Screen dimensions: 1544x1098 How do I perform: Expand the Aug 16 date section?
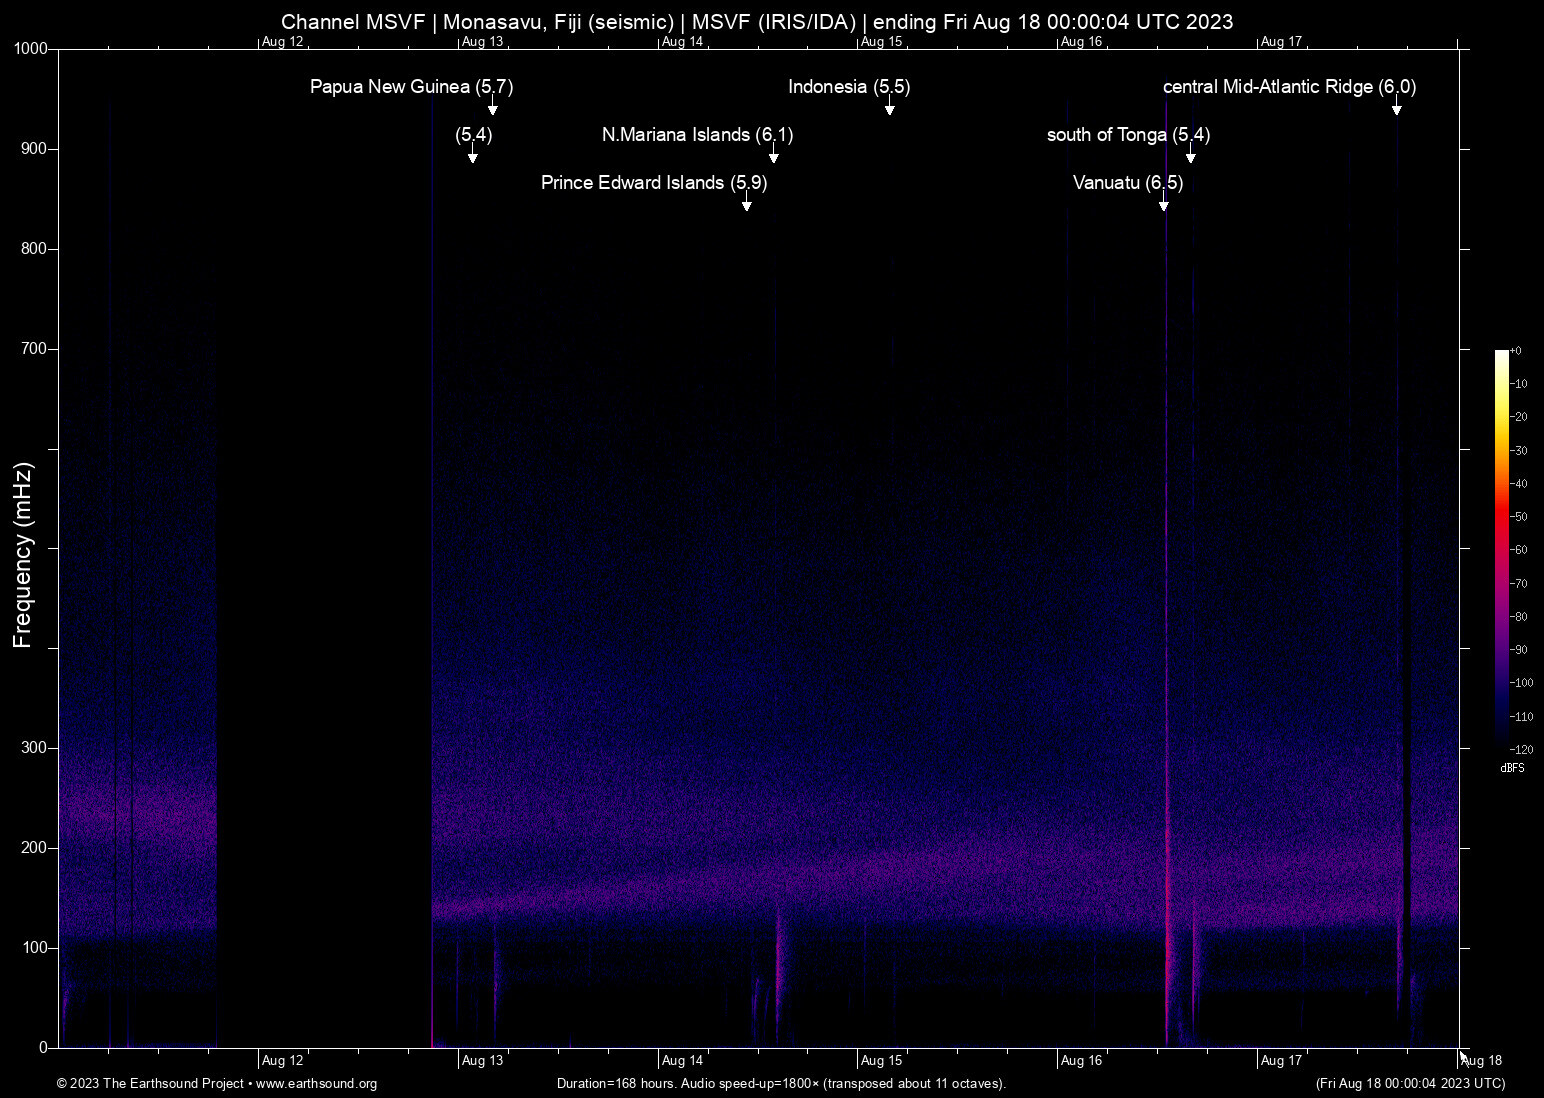point(1081,1060)
